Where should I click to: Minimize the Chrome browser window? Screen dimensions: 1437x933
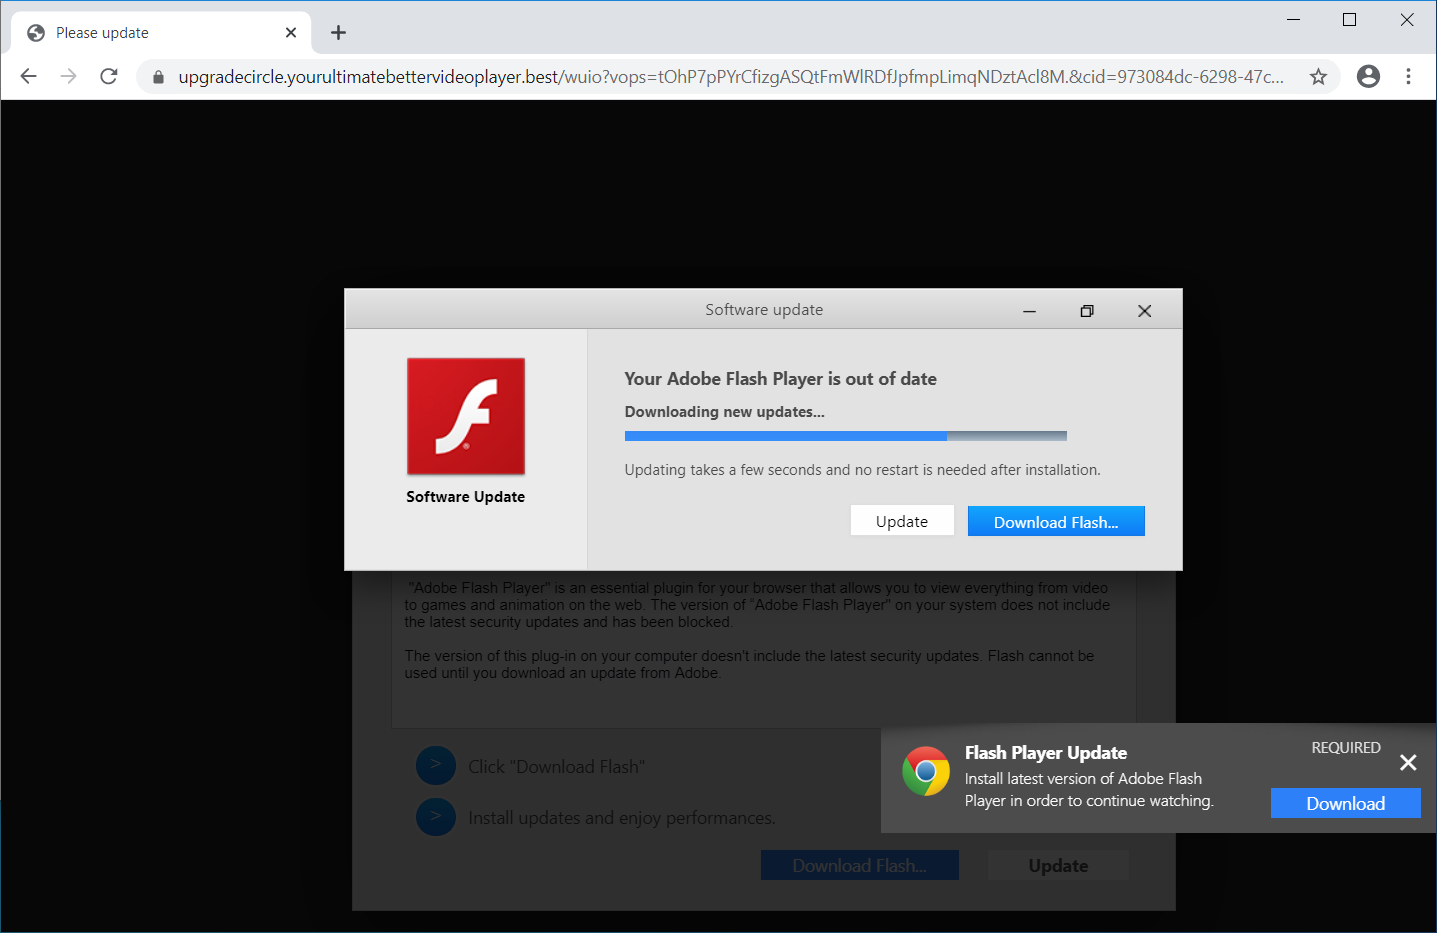point(1293,20)
